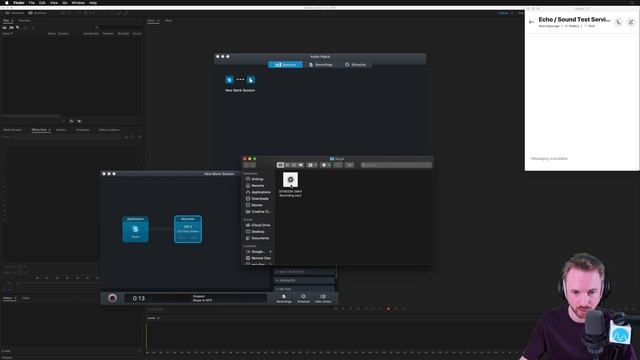The image size is (640, 360).
Task: Select the Mixer tab in Audition
Action: (x=168, y=20)
